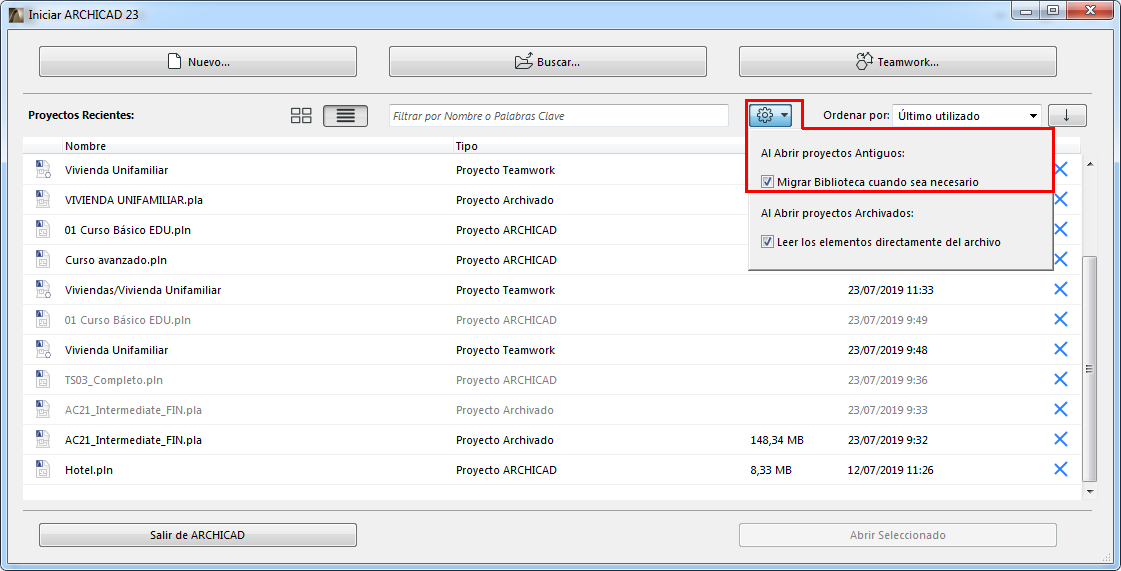Click the Abrir Seleccionado button
The width and height of the screenshot is (1121, 571).
(x=897, y=535)
